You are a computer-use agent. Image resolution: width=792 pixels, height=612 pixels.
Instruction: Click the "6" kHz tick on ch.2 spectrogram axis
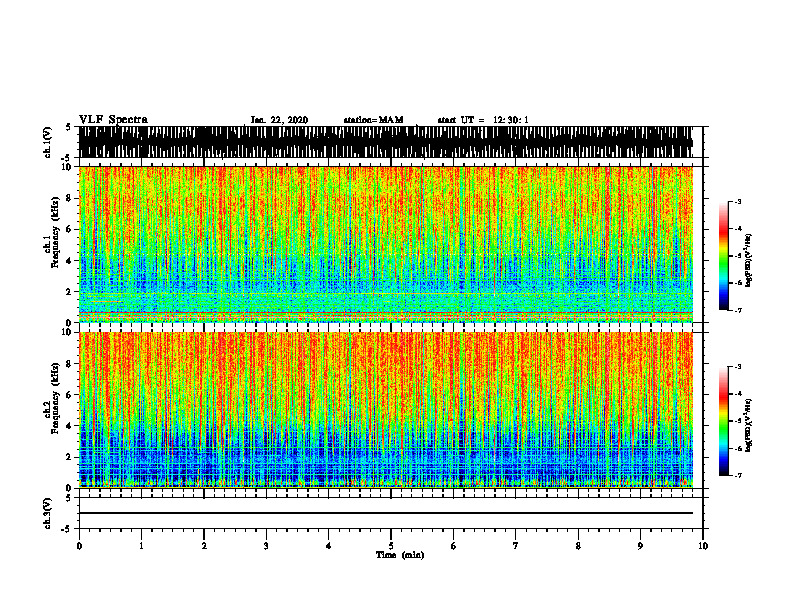click(x=70, y=395)
